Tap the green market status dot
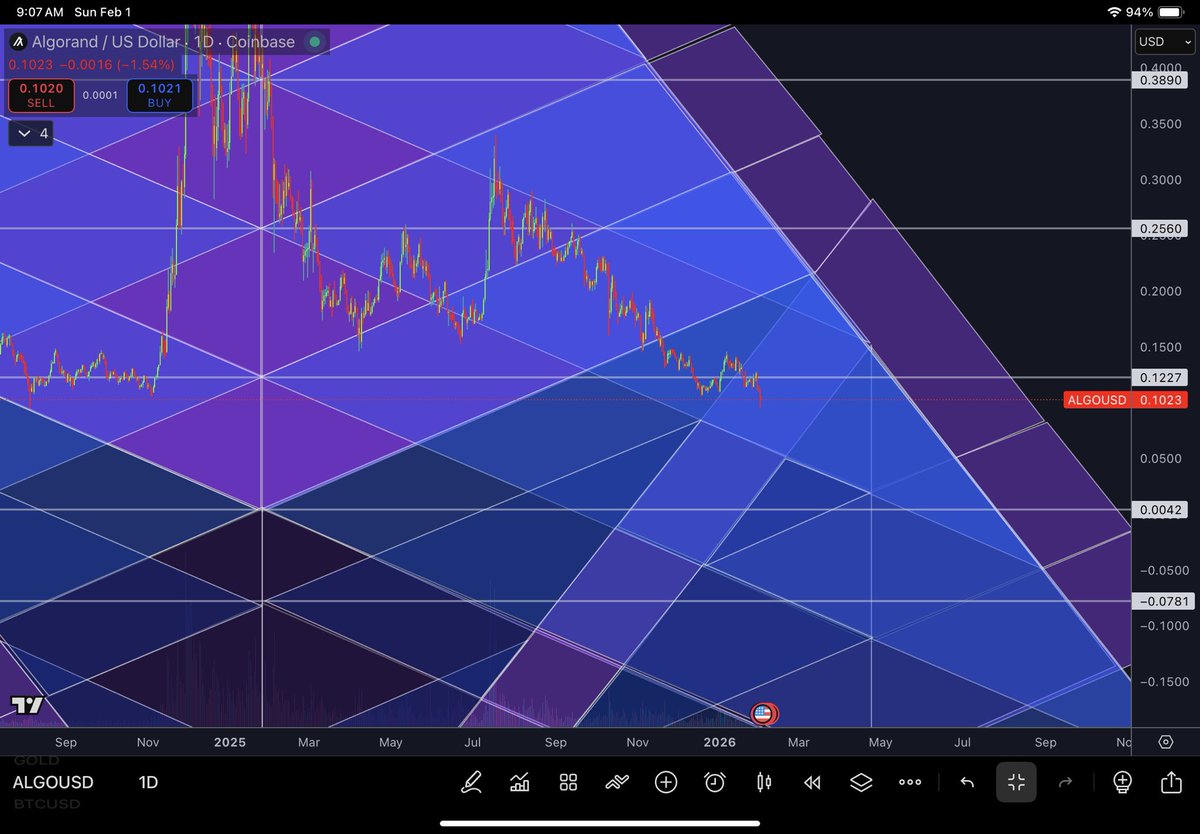 (x=314, y=42)
